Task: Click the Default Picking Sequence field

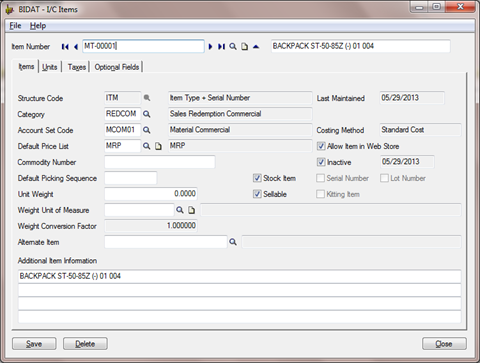Action: tap(130, 178)
